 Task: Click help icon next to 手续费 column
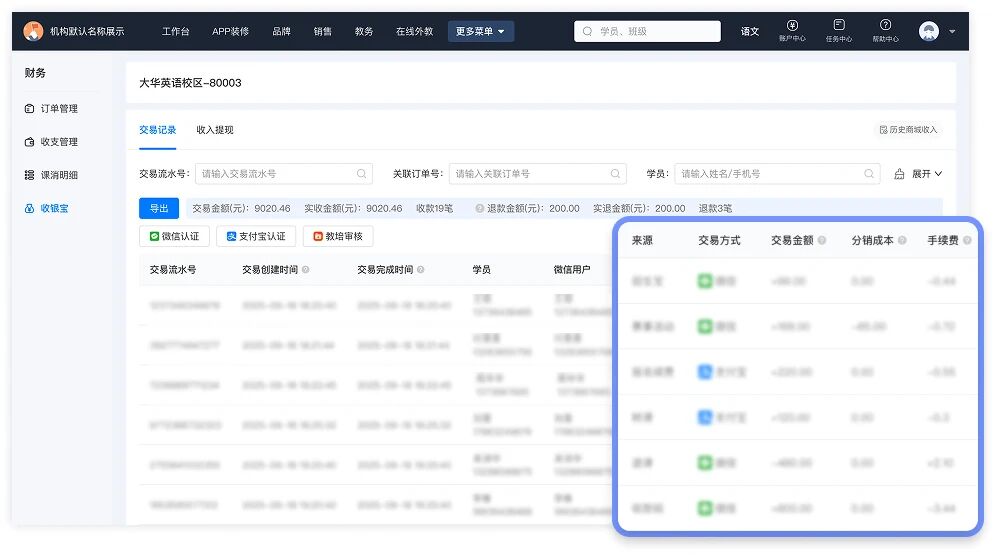[x=967, y=241]
